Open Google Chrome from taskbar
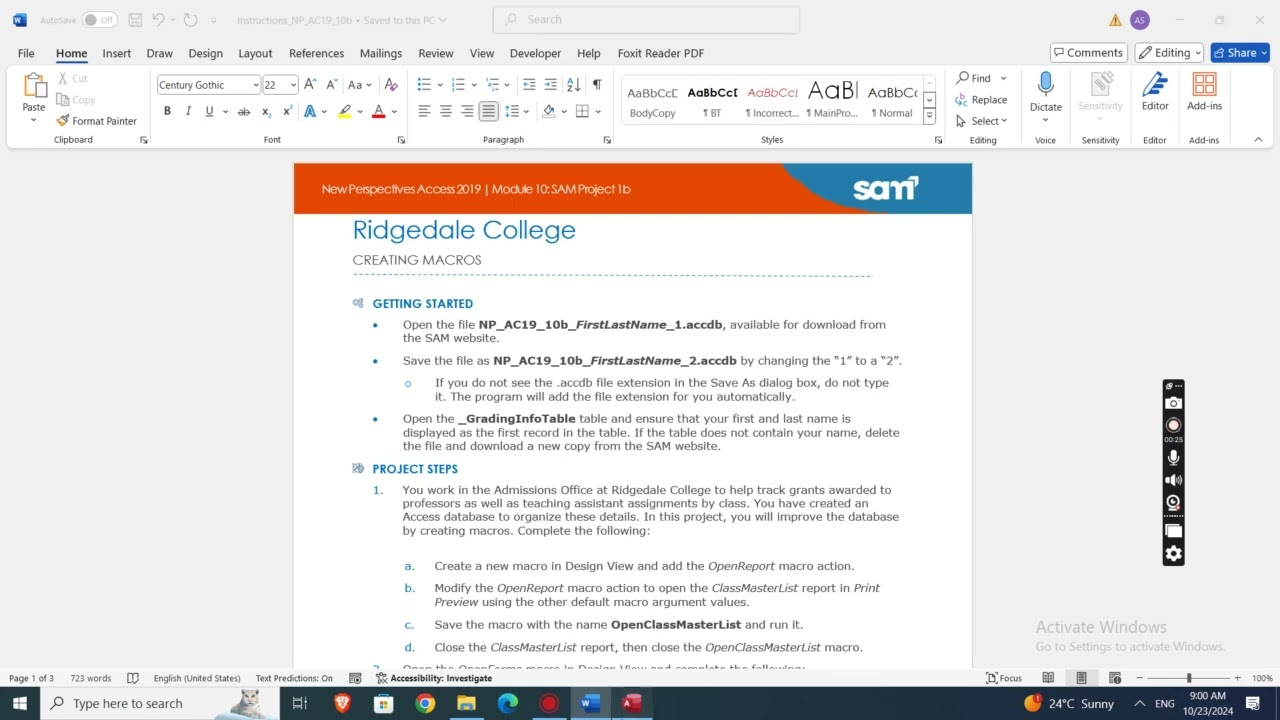The width and height of the screenshot is (1280, 720). point(425,704)
